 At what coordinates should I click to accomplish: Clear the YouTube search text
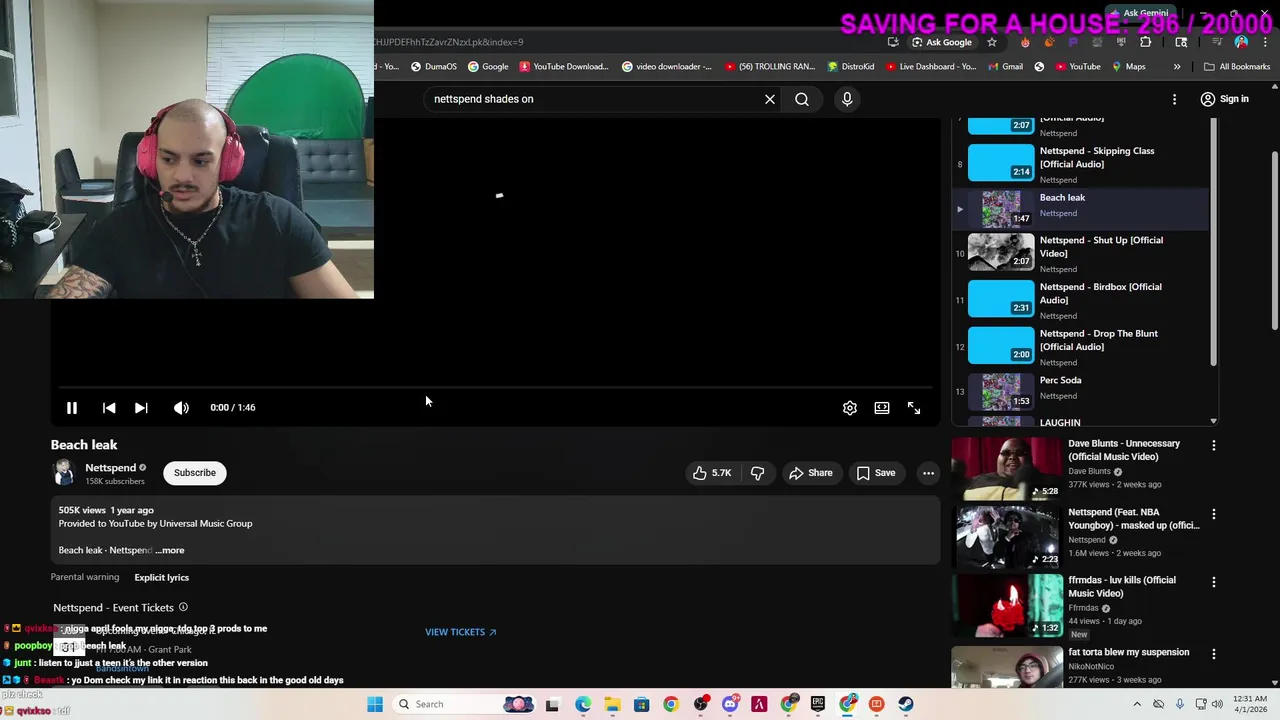(770, 99)
